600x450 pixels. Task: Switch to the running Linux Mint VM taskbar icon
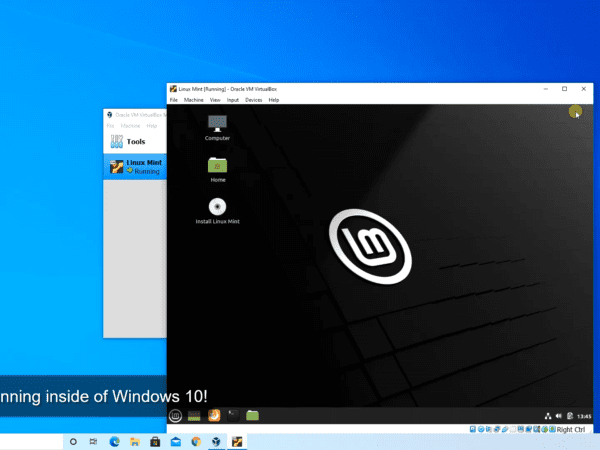coord(237,442)
